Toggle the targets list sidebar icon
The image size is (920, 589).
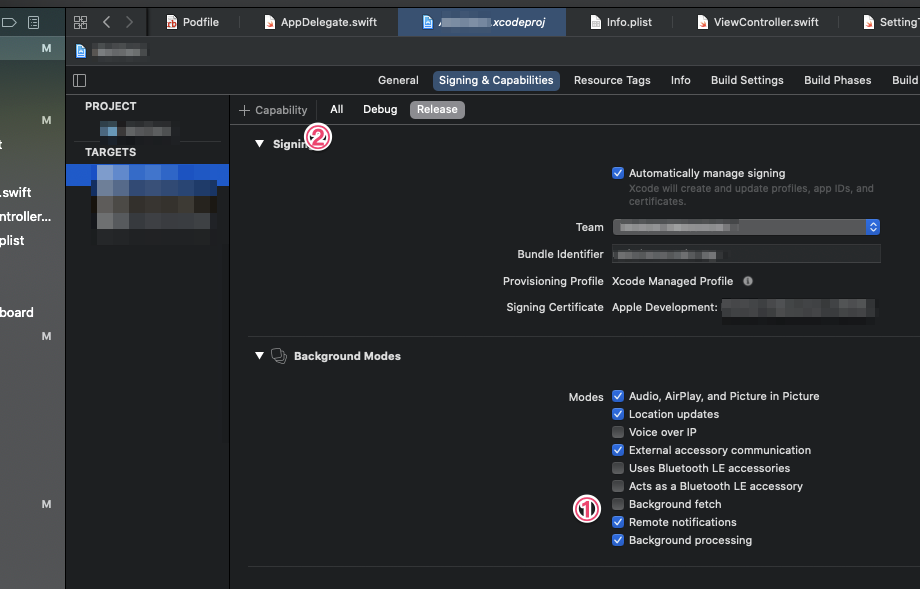tap(80, 80)
